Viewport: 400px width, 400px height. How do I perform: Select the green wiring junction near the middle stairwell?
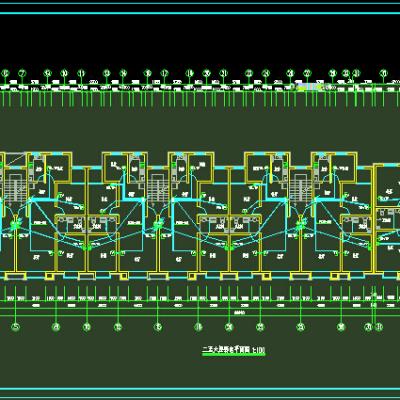click(158, 225)
